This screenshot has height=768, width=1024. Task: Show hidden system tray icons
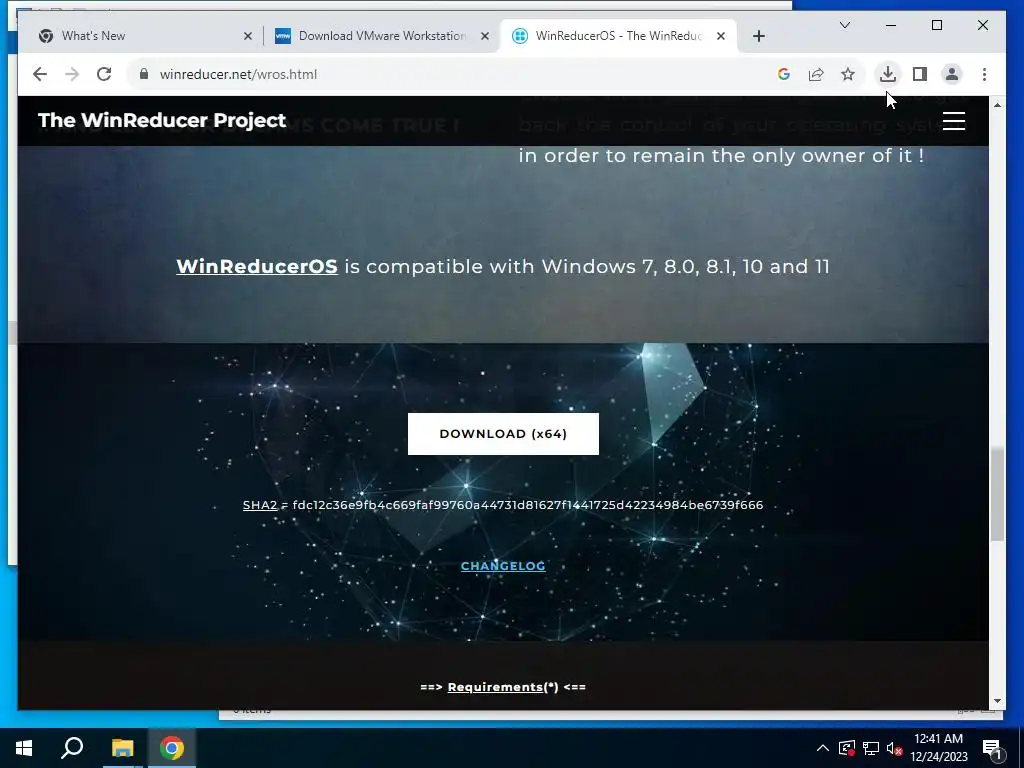823,748
